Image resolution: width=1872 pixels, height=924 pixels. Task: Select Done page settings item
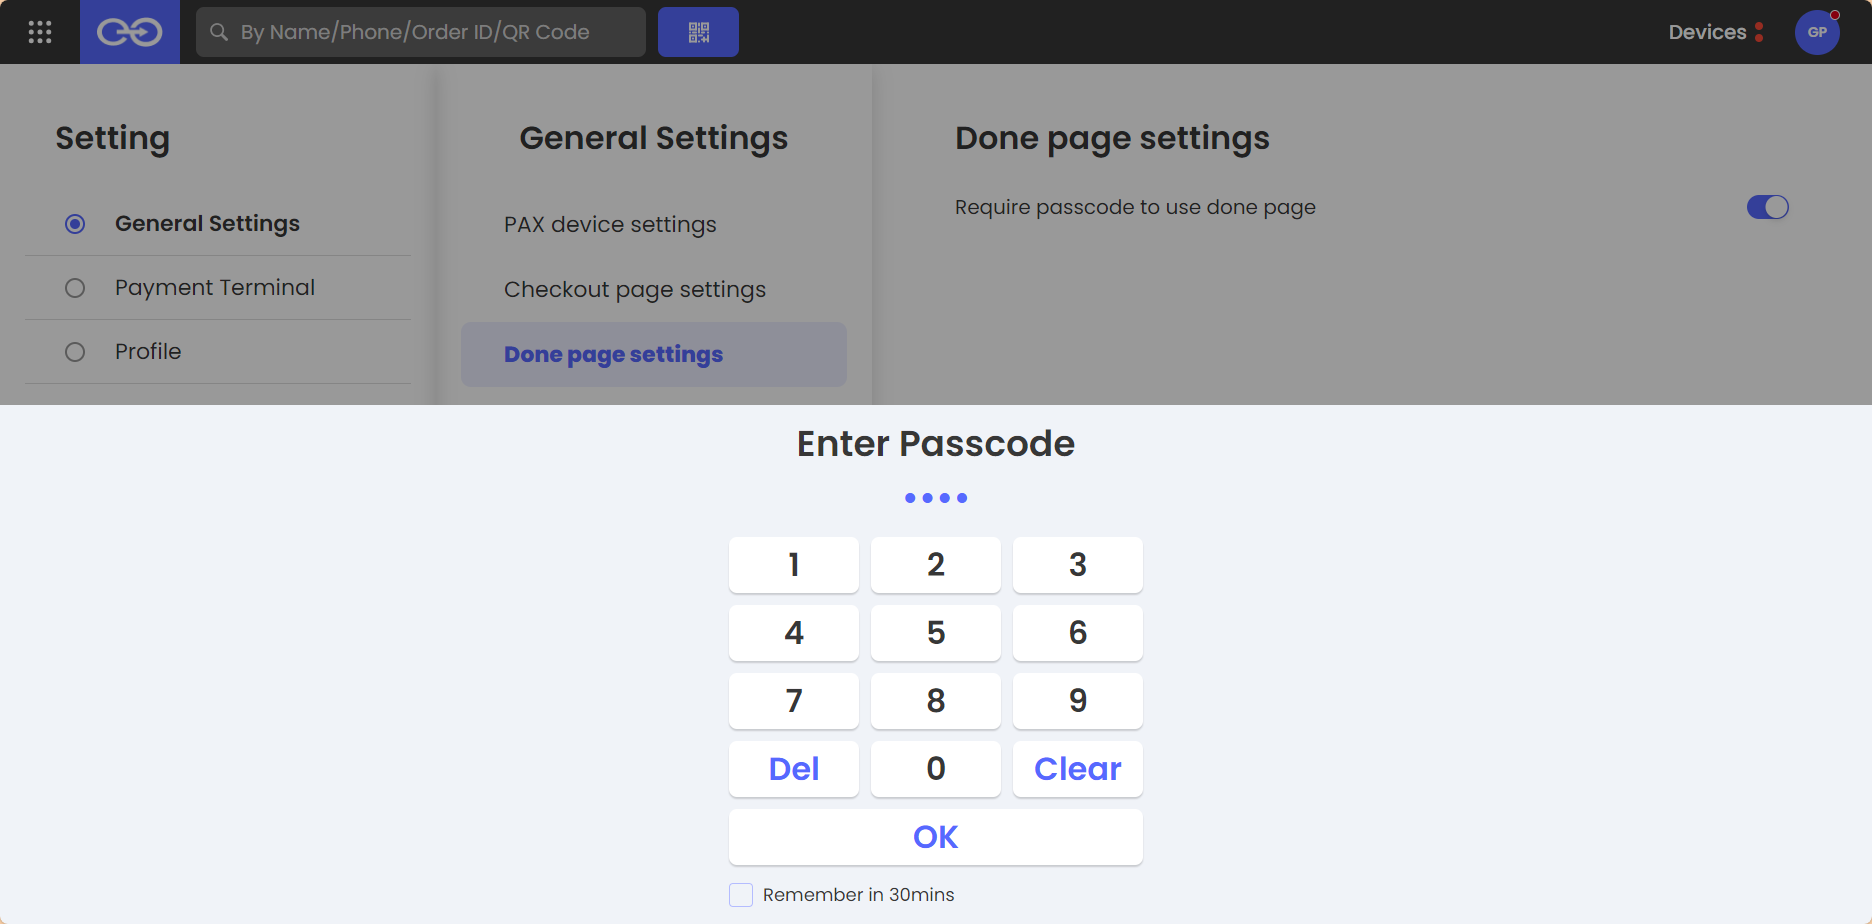click(x=654, y=354)
